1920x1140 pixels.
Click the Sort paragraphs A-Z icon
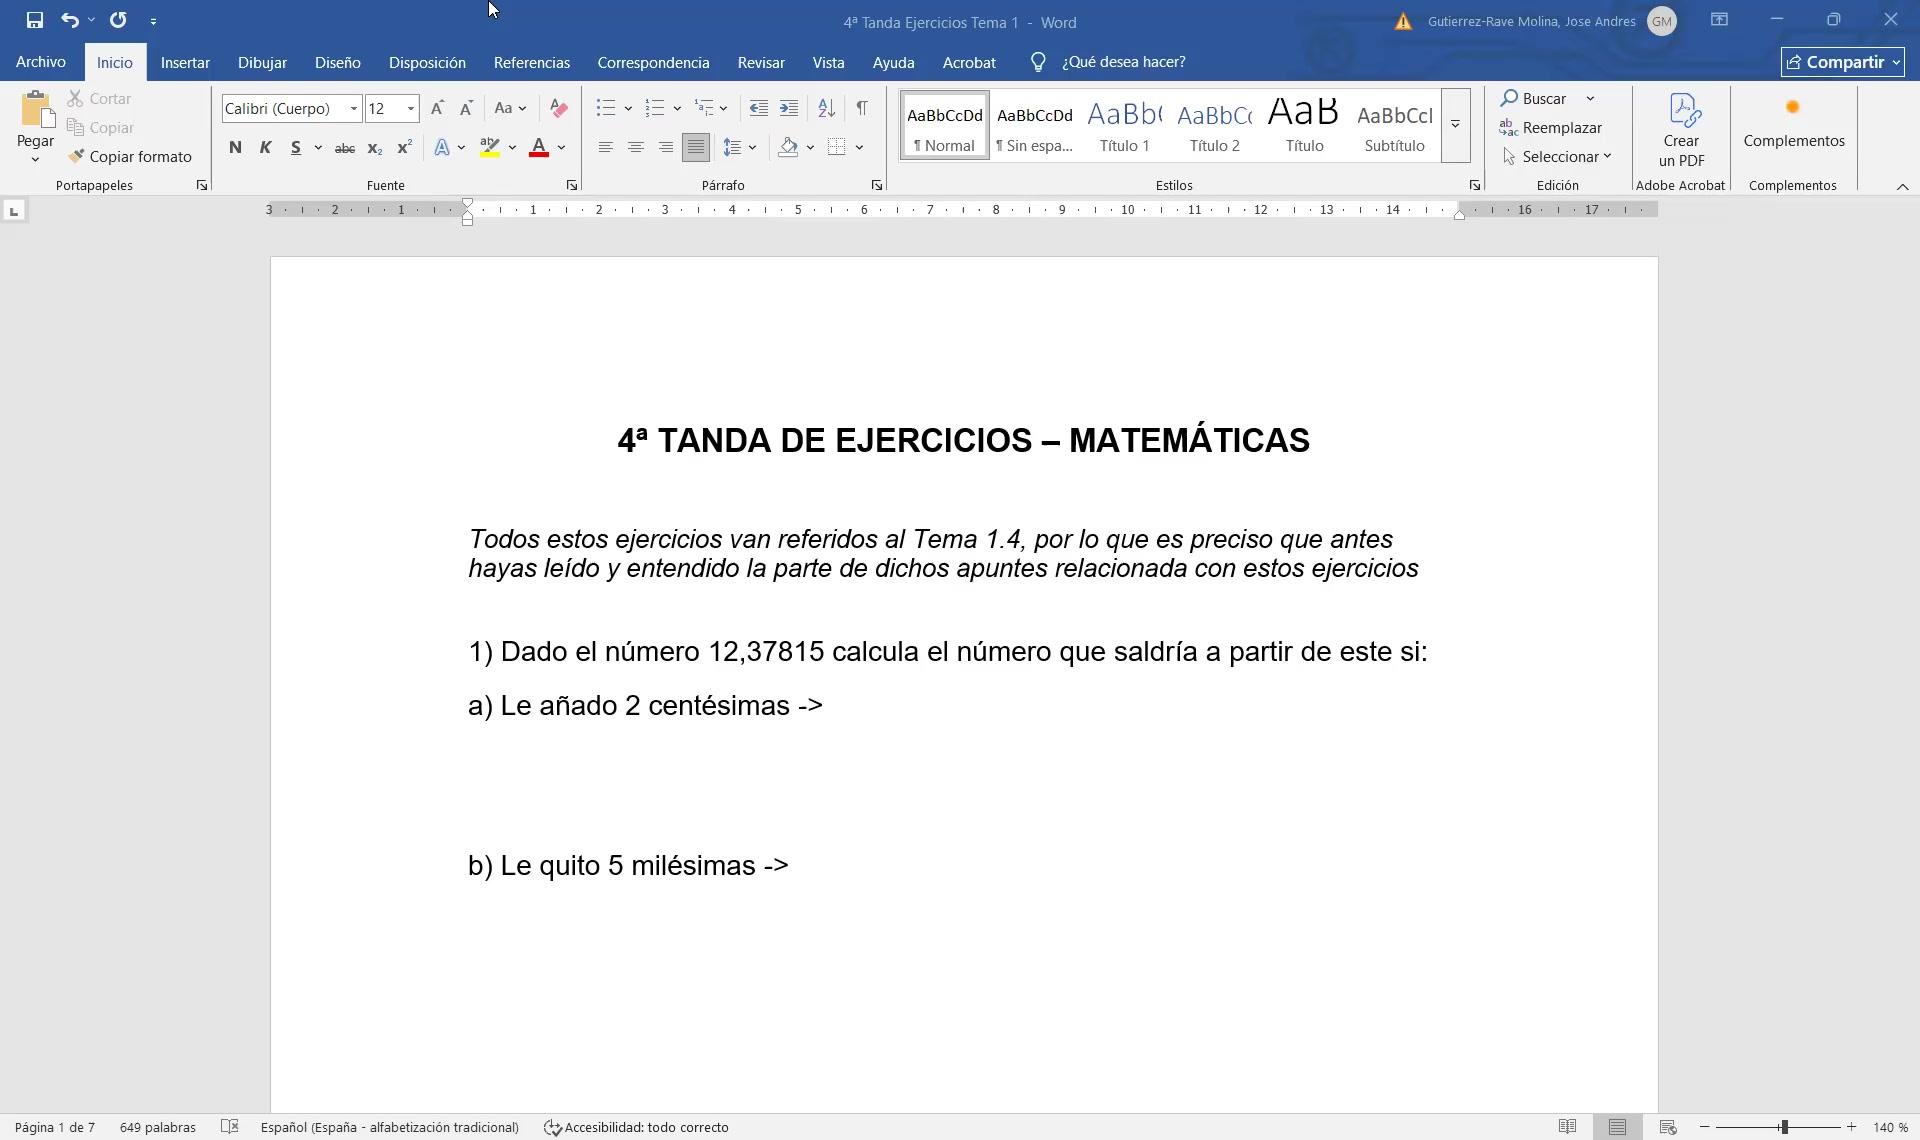pyautogui.click(x=826, y=108)
